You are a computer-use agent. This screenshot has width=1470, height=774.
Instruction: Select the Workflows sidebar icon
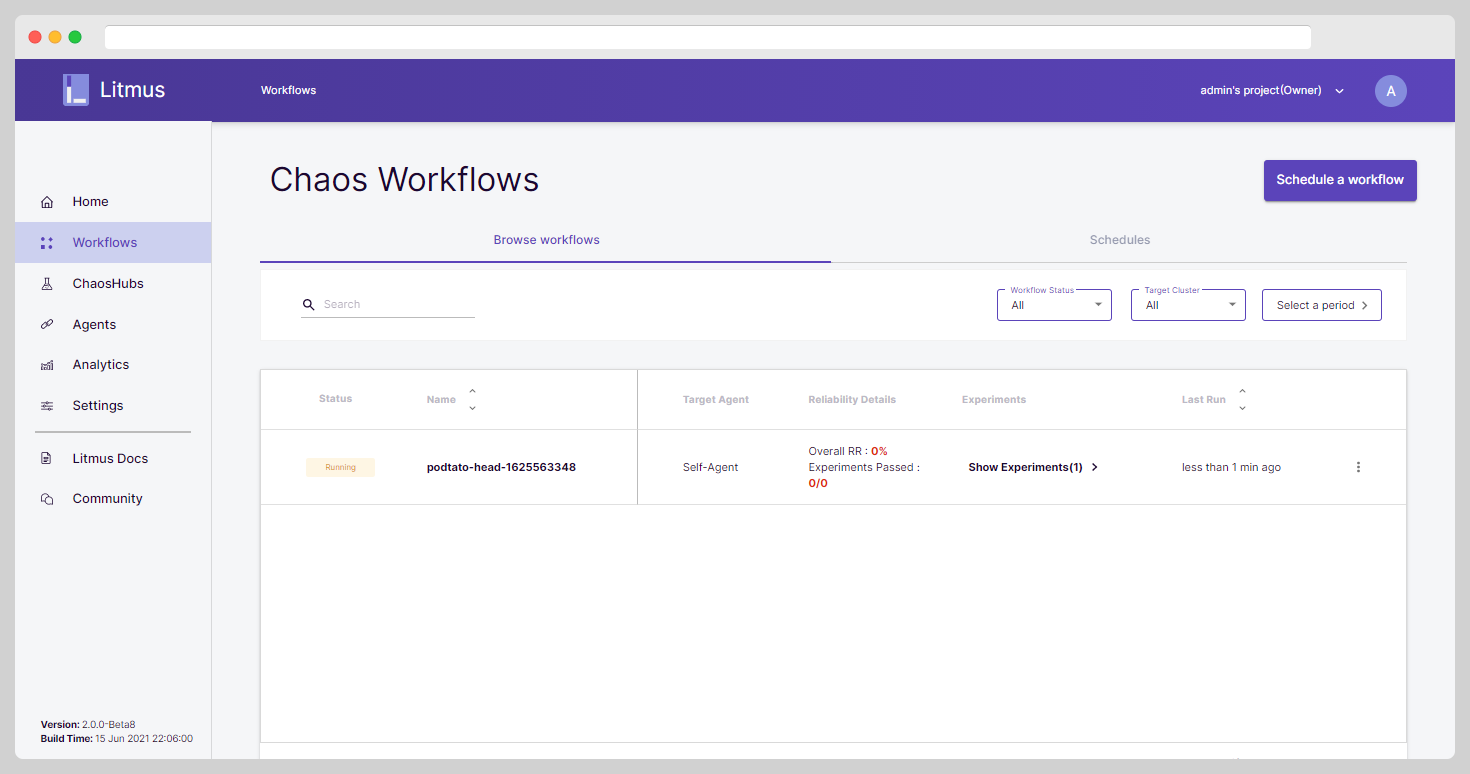pyautogui.click(x=47, y=243)
